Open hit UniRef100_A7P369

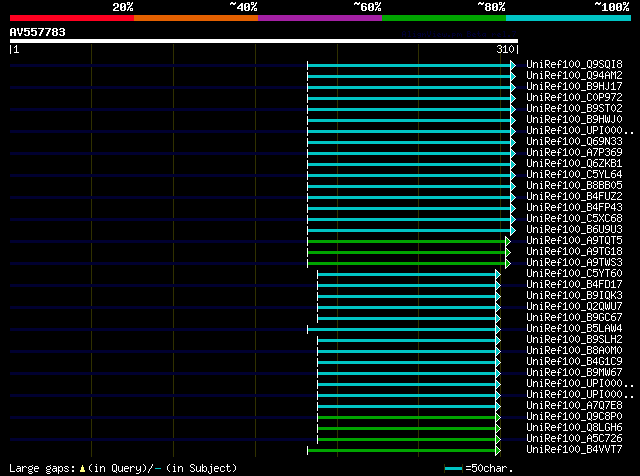click(574, 153)
